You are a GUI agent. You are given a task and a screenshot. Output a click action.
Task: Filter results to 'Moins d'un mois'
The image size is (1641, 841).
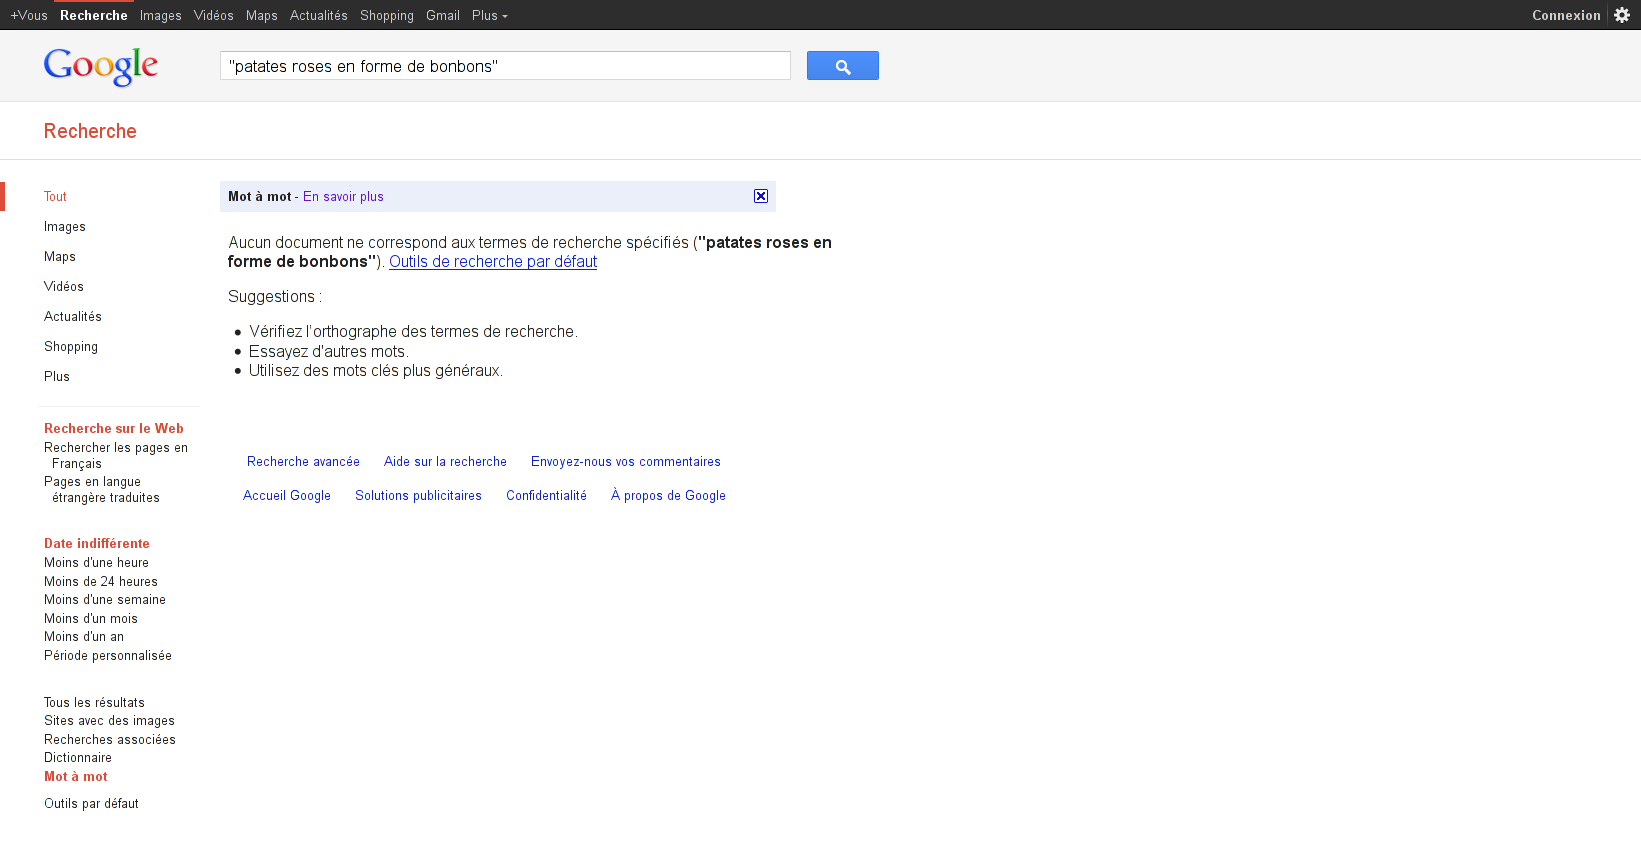pyautogui.click(x=91, y=619)
